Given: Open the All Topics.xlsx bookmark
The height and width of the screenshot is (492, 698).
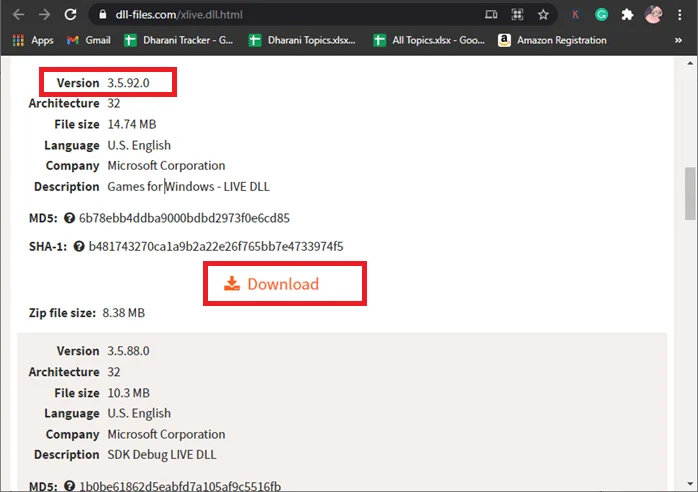Looking at the screenshot, I should coord(429,41).
